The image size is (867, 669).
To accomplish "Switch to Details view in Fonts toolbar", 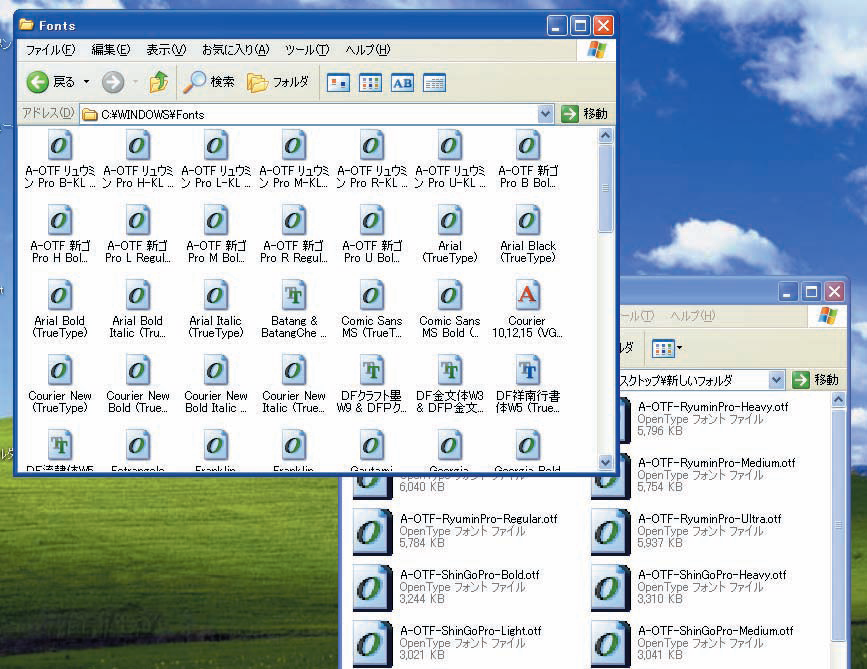I will pos(435,83).
